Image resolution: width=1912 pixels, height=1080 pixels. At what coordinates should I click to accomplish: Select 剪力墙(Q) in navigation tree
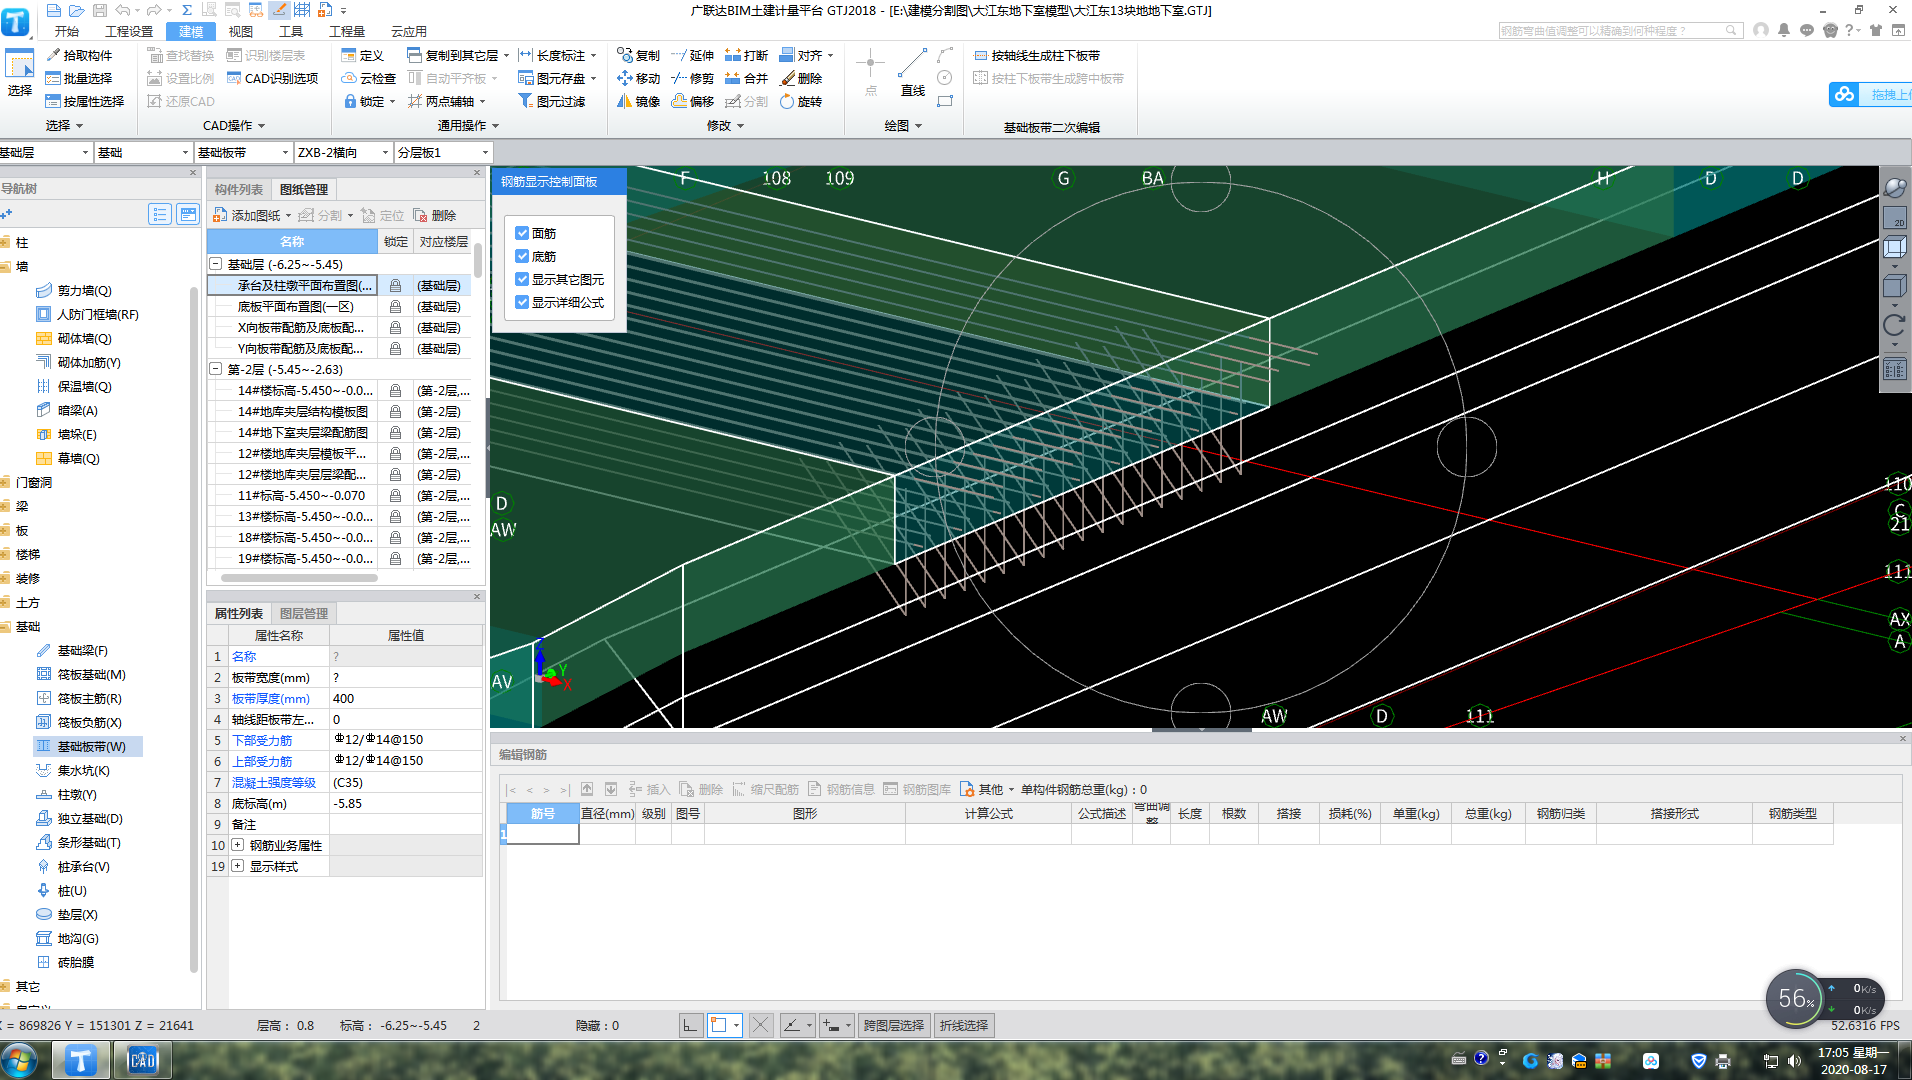tap(74, 290)
